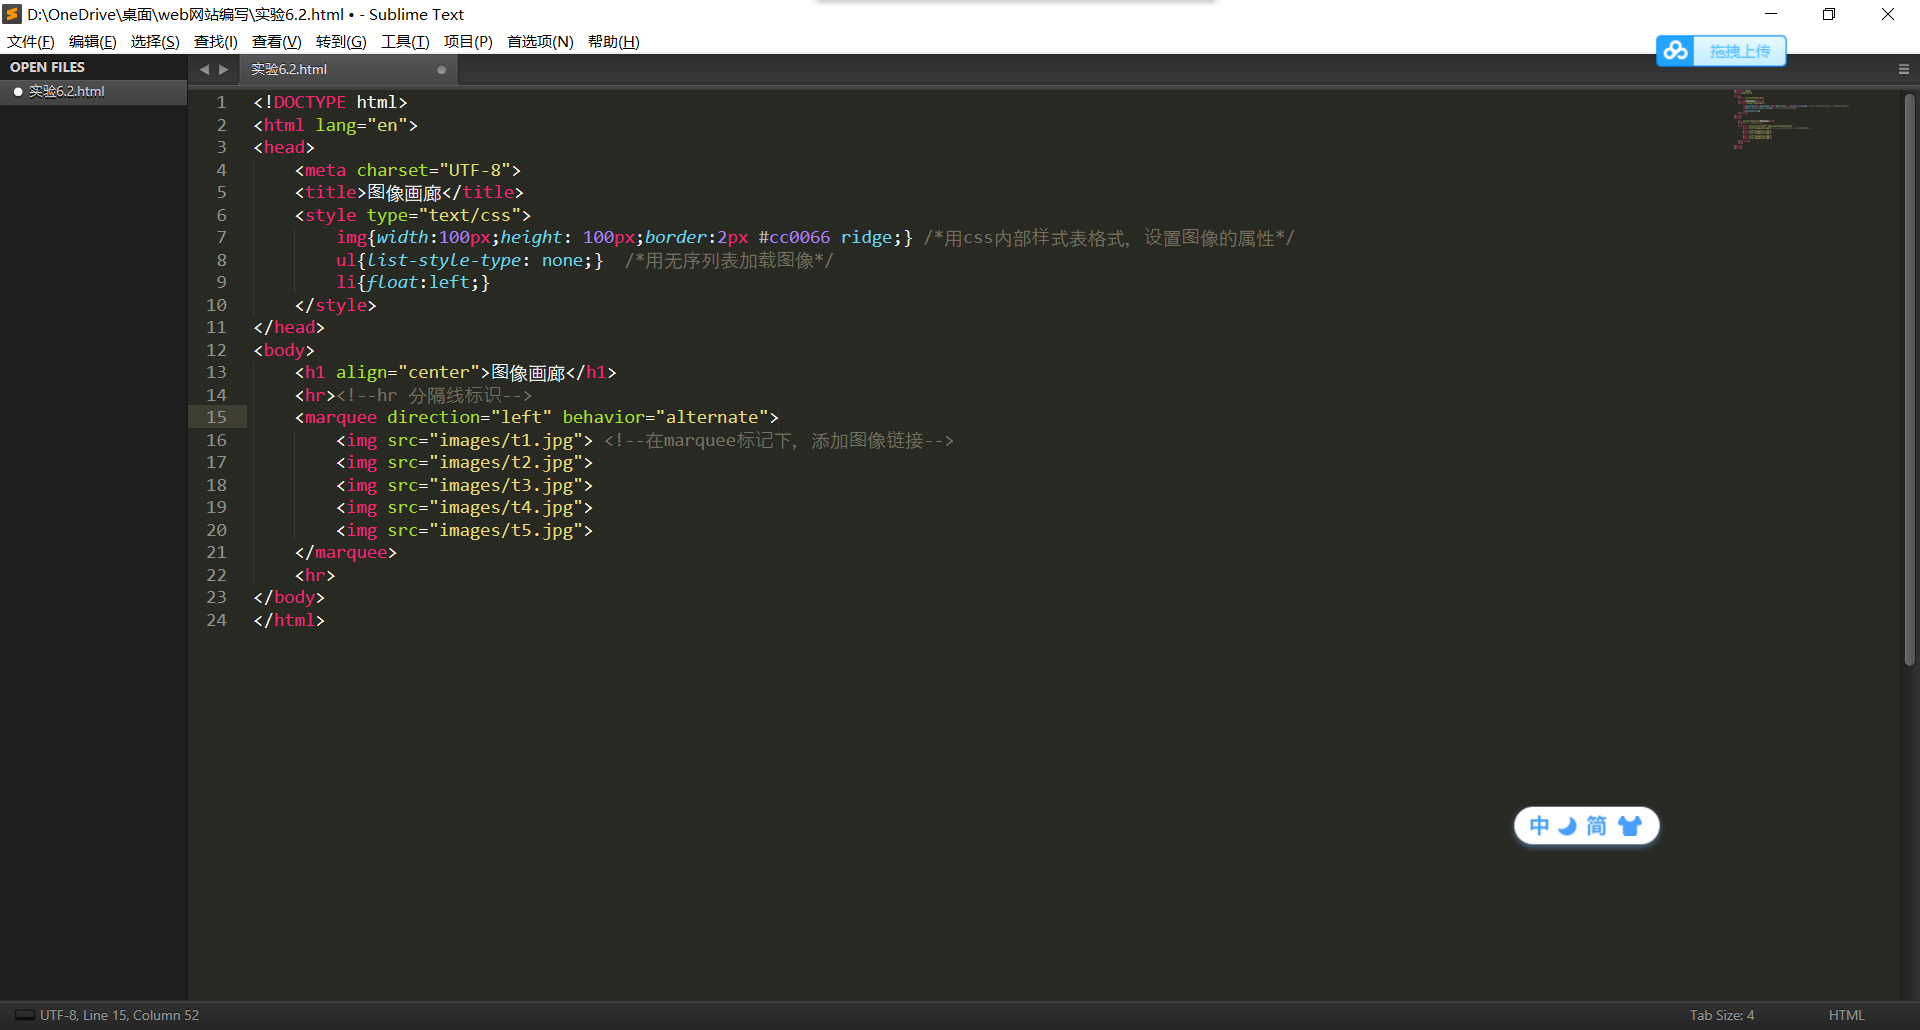Click the unsaved dot beside 实验6.2.html in sidebar
This screenshot has height=1030, width=1920.
18,91
